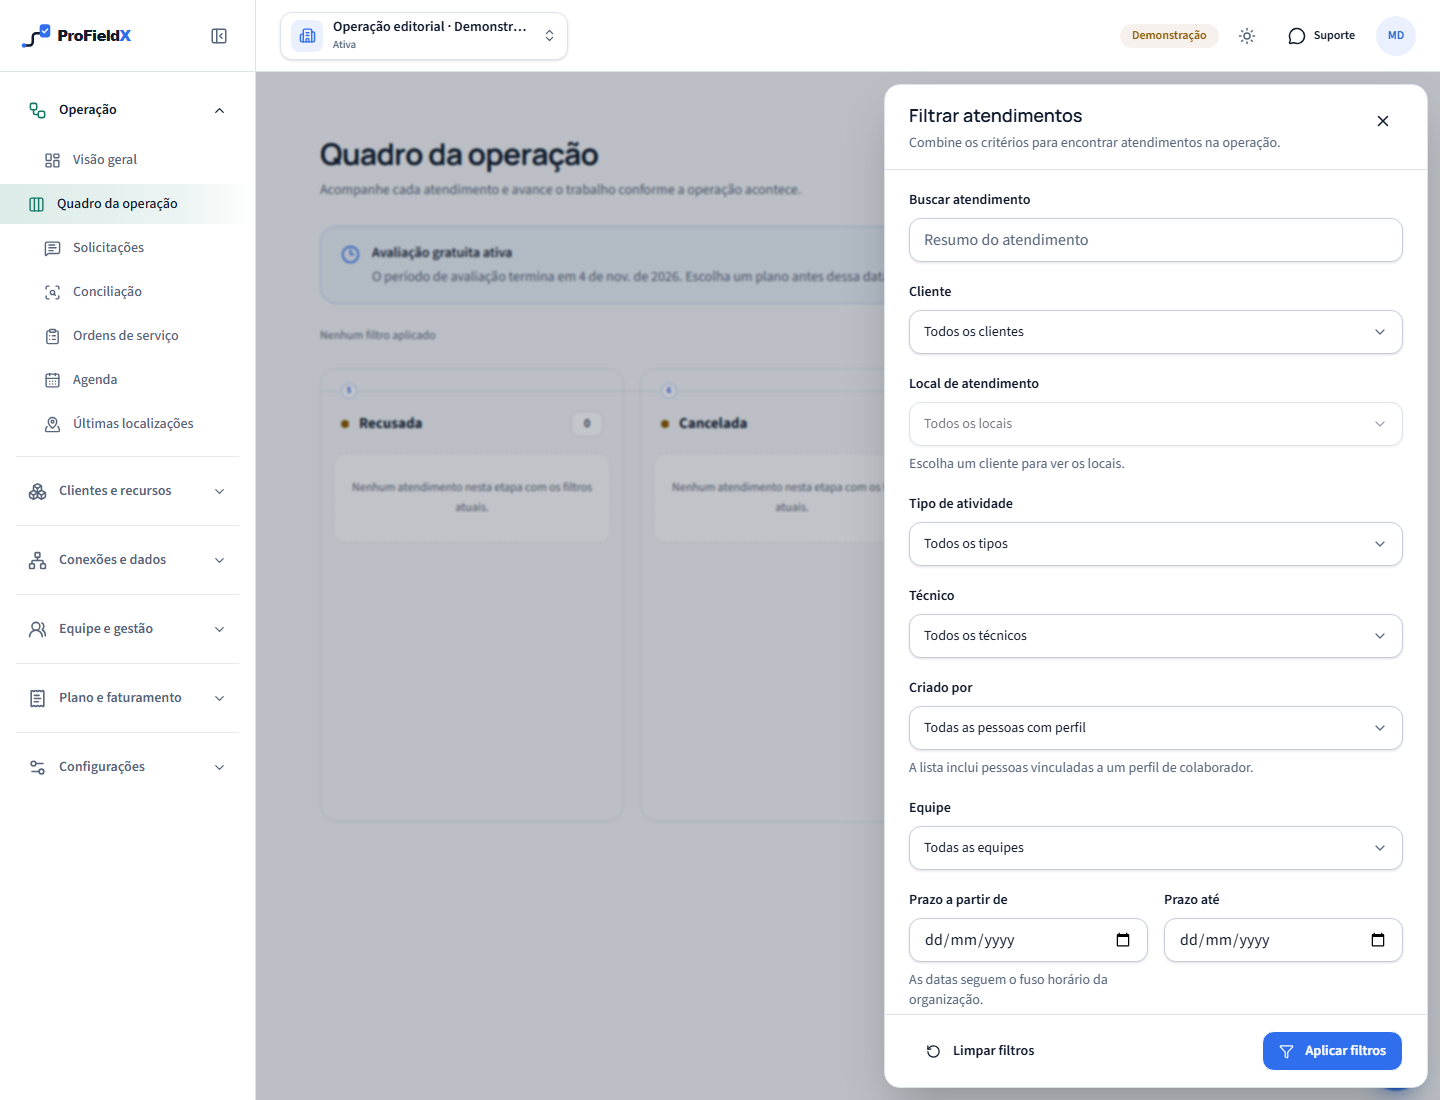Image resolution: width=1440 pixels, height=1100 pixels.
Task: Open the Prazo a partir de calendar picker
Action: coord(1123,940)
